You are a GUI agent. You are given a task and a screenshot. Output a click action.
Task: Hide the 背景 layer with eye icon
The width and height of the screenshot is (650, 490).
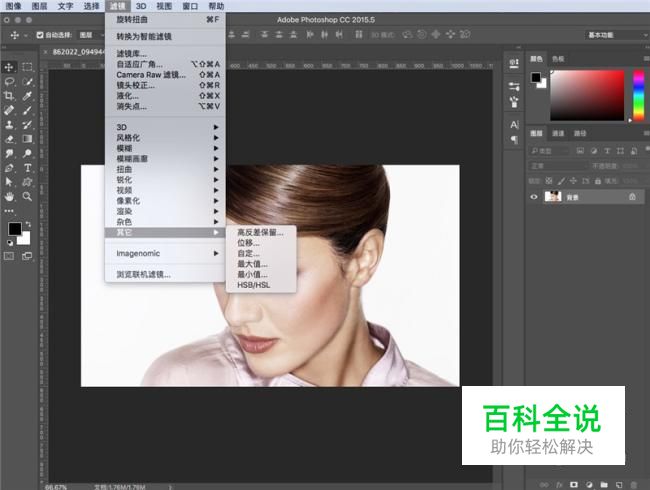click(534, 198)
